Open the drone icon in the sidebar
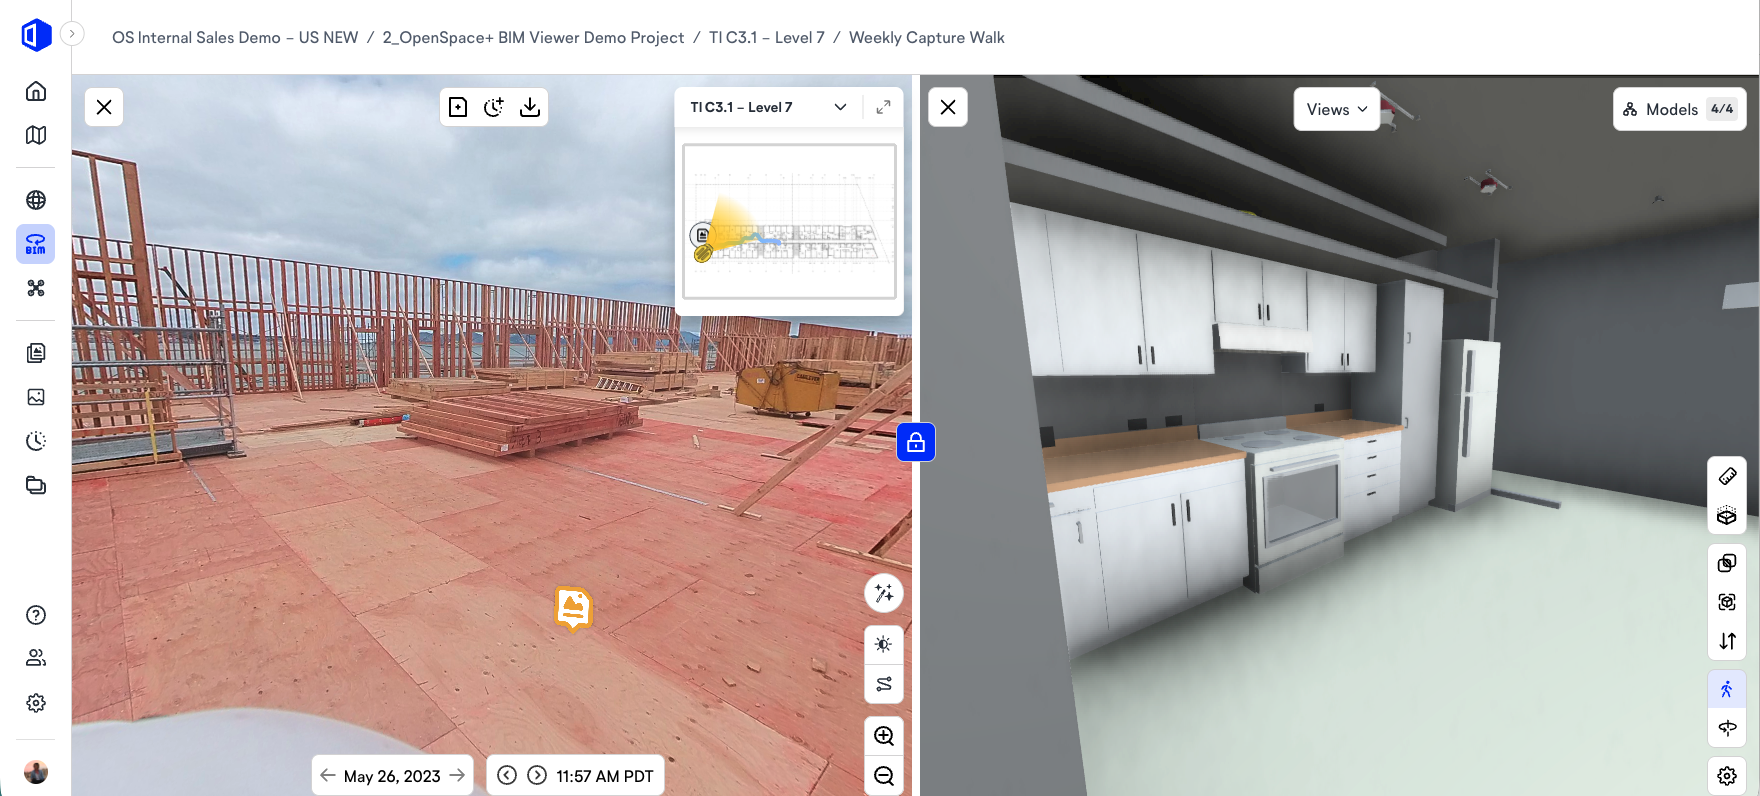 click(x=36, y=288)
